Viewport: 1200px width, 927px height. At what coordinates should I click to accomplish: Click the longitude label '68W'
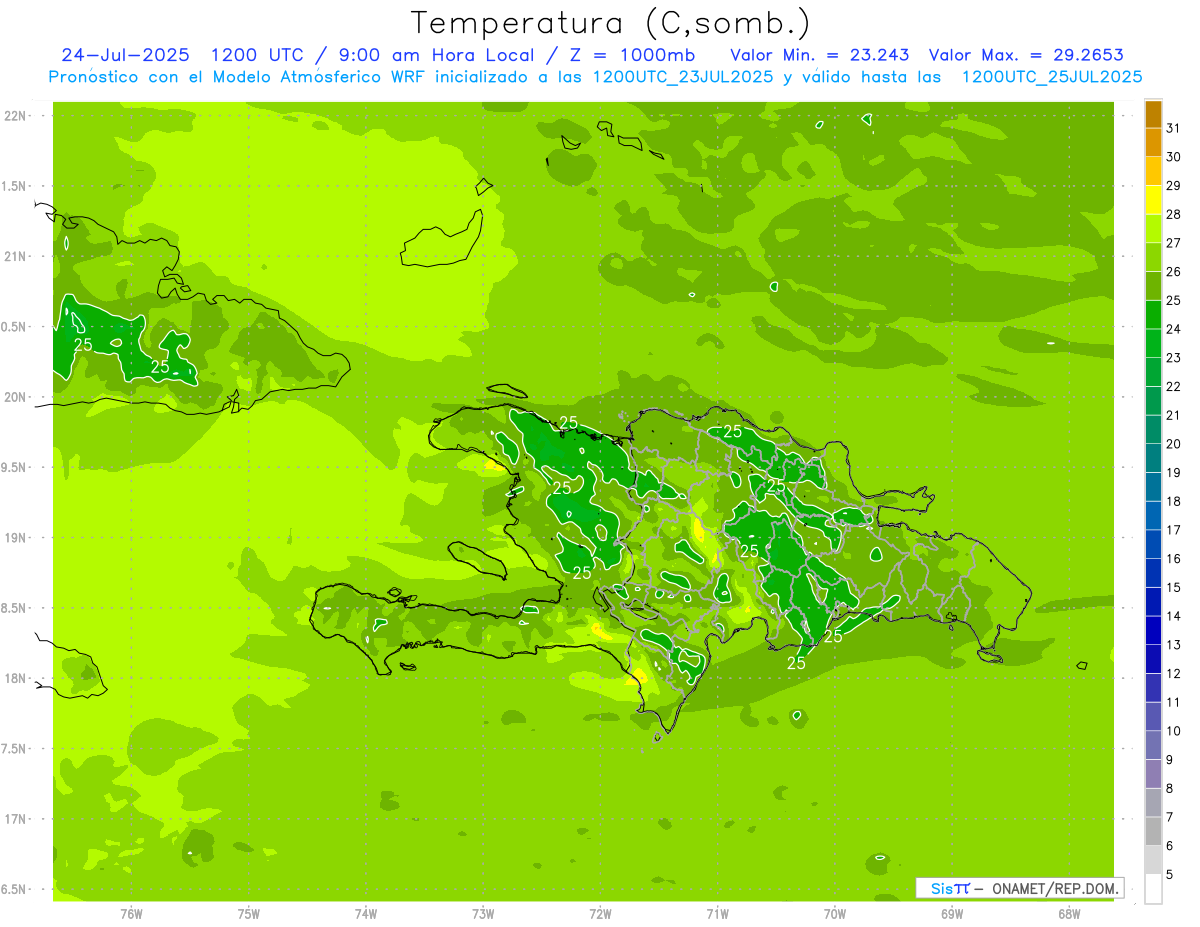pyautogui.click(x=1069, y=914)
